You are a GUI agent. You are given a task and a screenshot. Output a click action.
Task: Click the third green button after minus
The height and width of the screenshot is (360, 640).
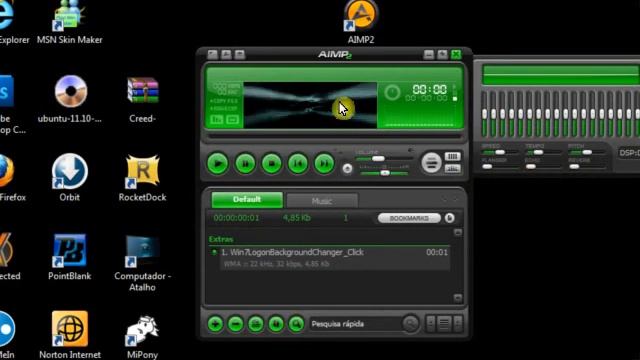coord(256,324)
